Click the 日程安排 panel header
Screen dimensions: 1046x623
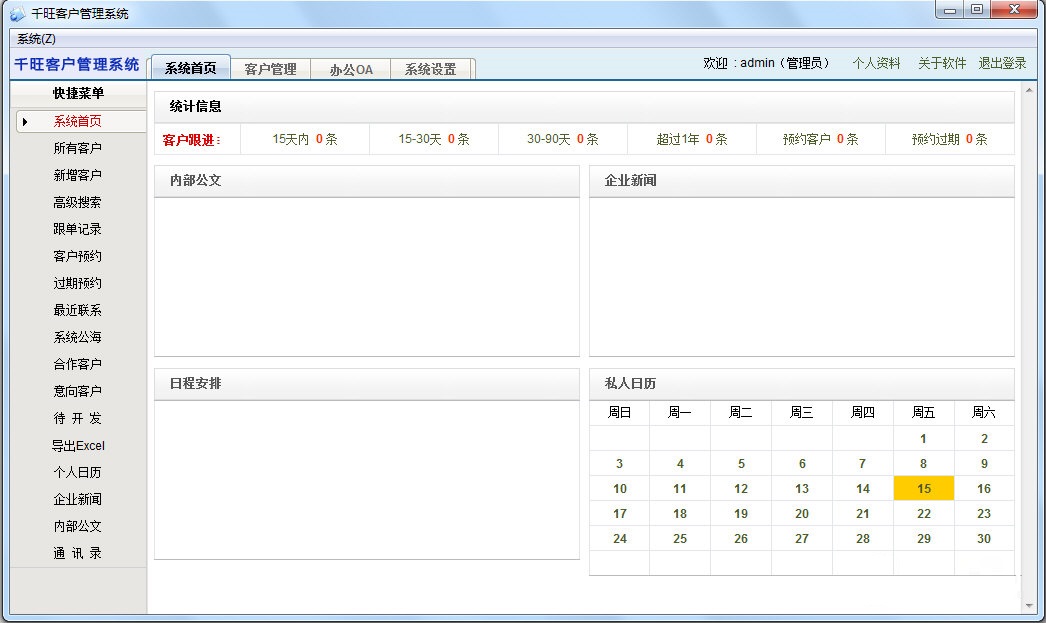pos(367,384)
